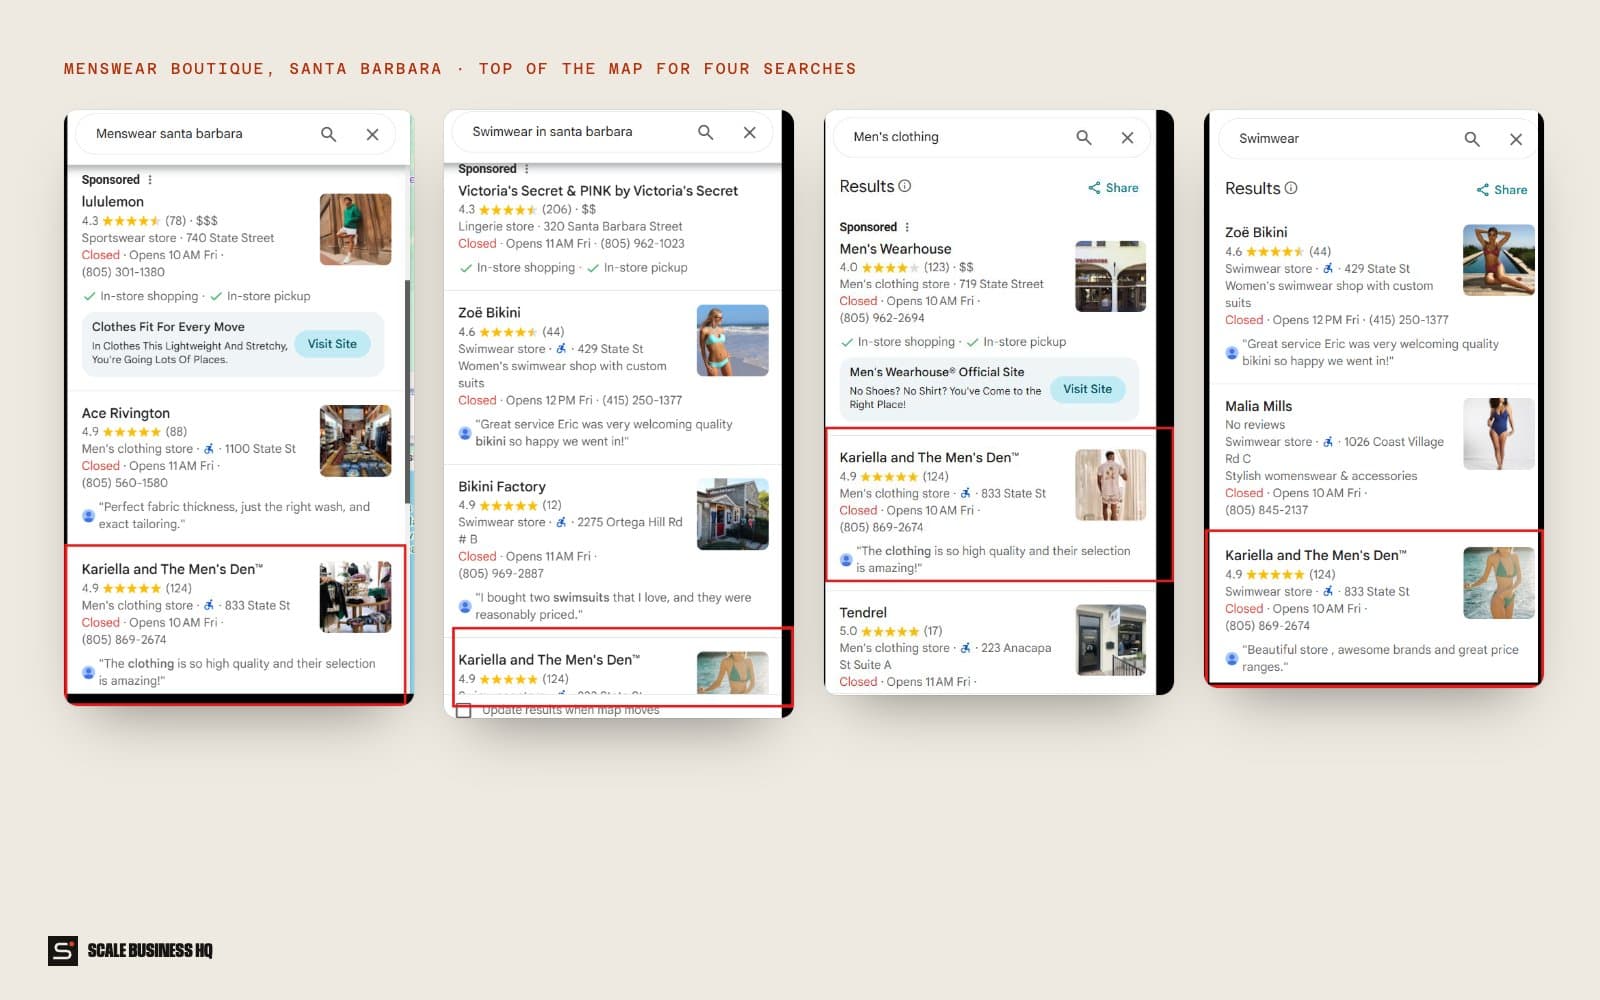Screen dimensions: 1600x1000
Task: Open Sponsored options menu above Victoria's Secret
Action: (x=527, y=169)
